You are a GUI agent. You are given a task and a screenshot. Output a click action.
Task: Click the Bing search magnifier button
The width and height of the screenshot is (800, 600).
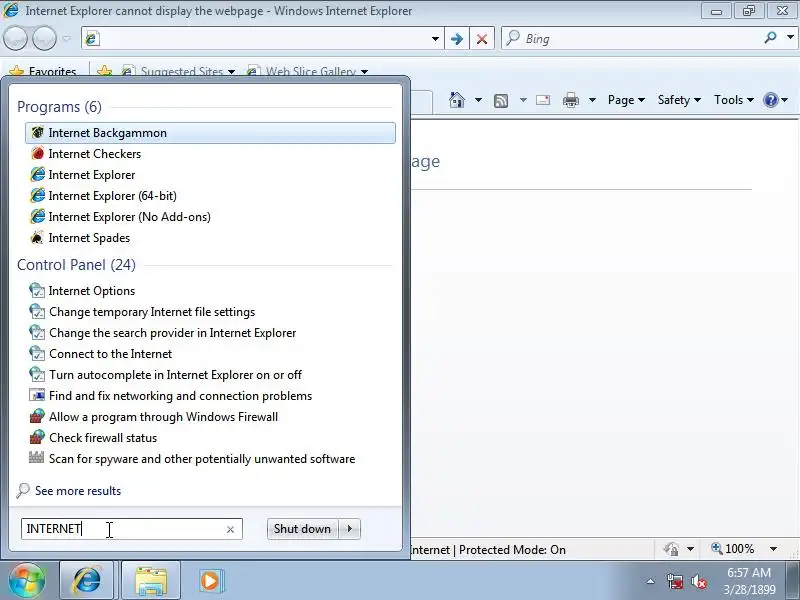pos(770,37)
